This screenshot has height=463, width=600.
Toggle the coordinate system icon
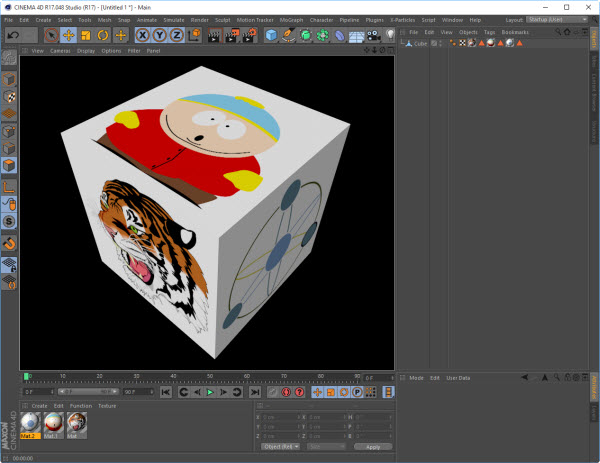pos(194,35)
